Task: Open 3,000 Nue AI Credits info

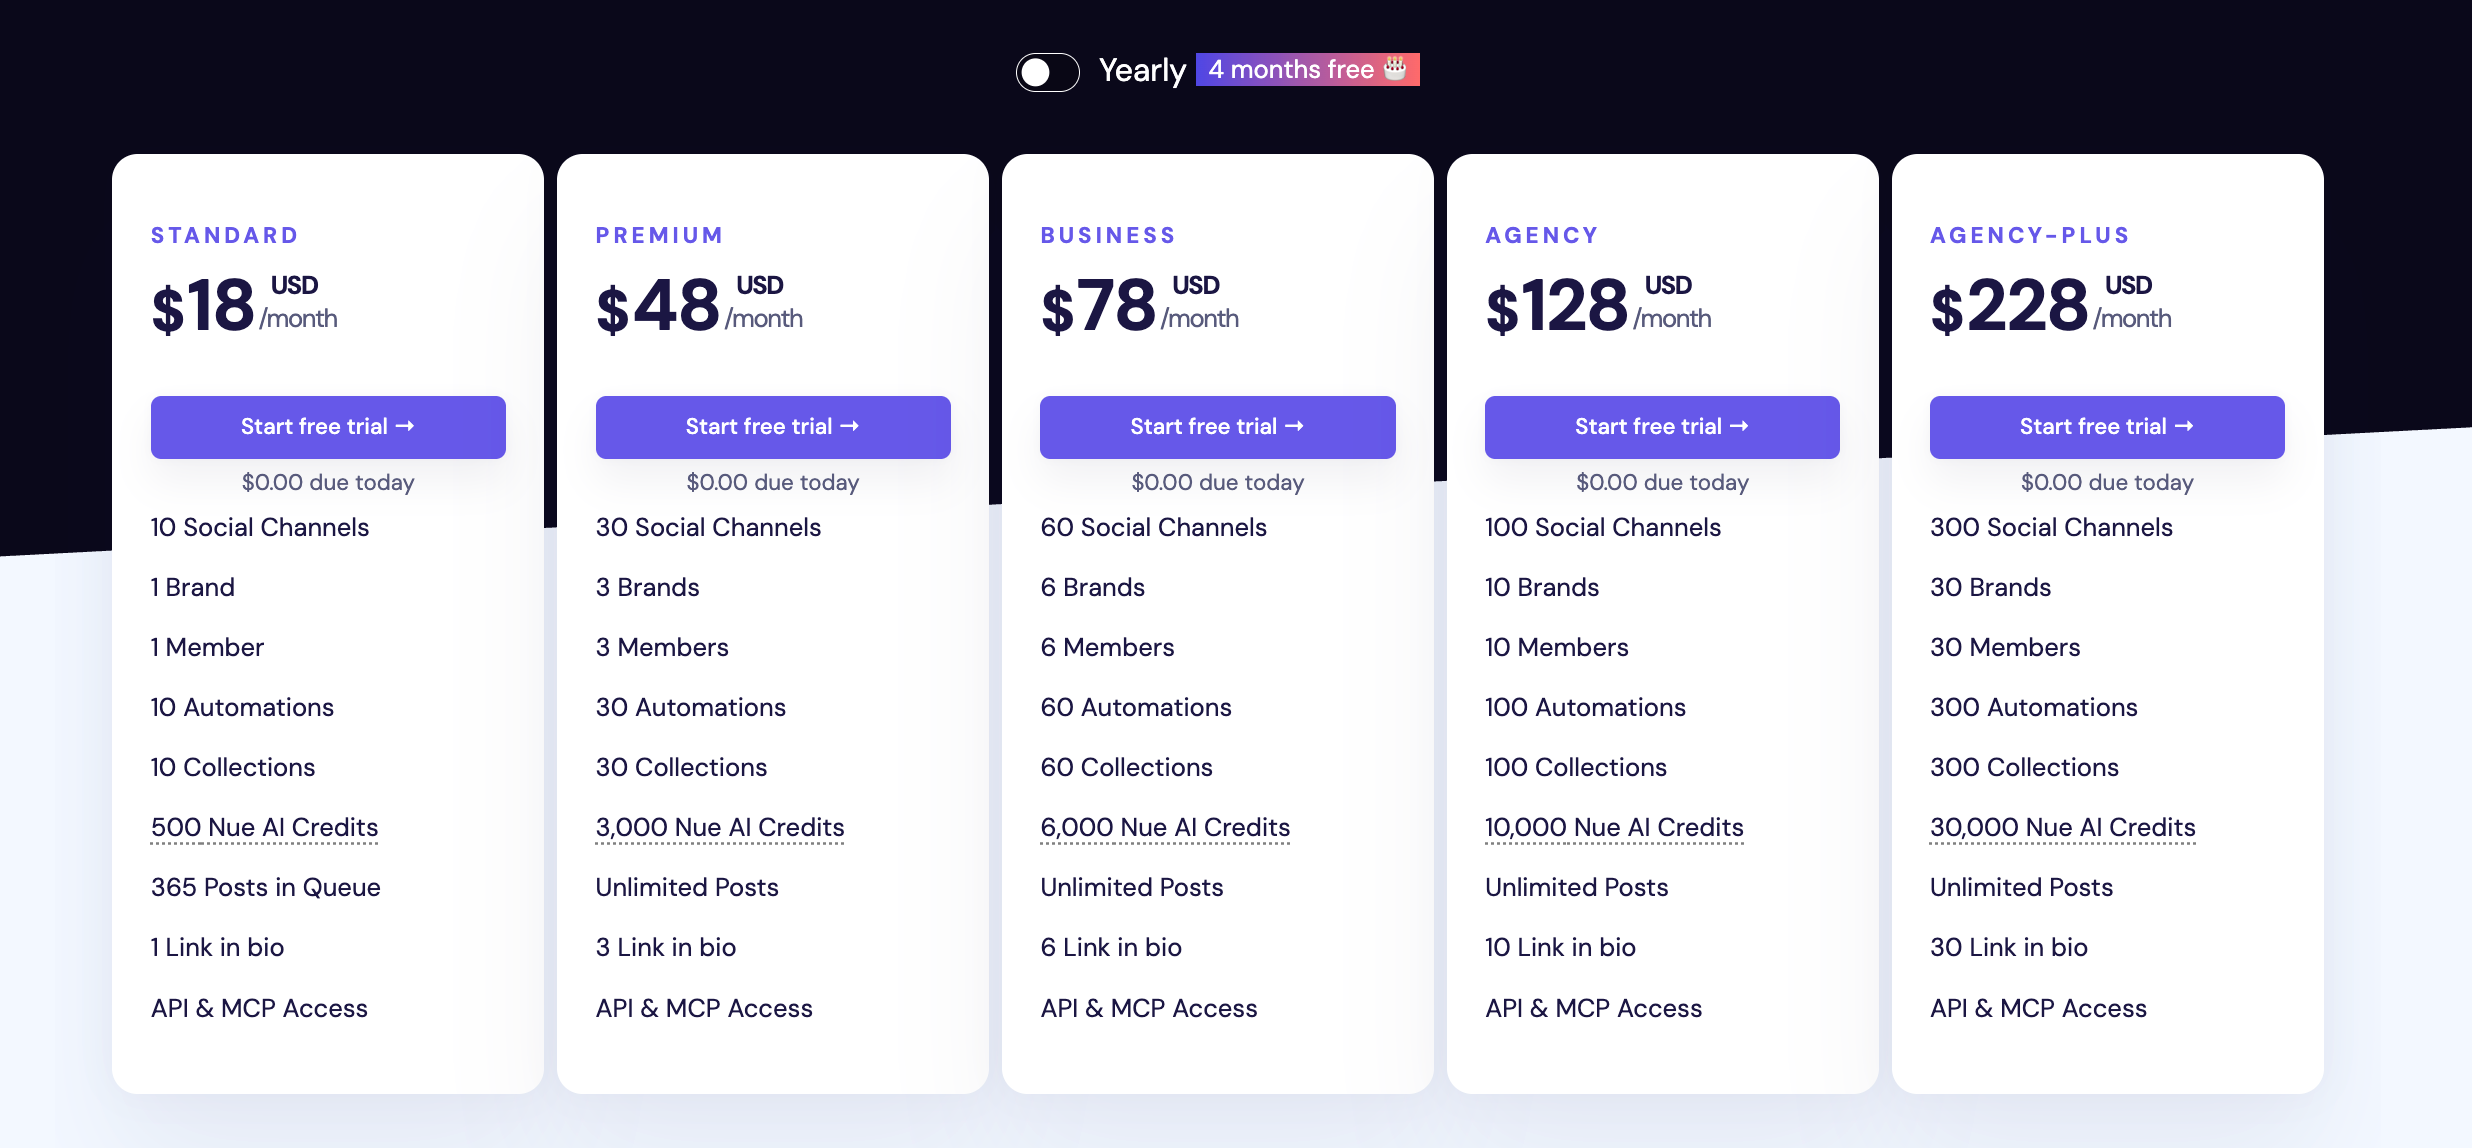Action: 720,828
